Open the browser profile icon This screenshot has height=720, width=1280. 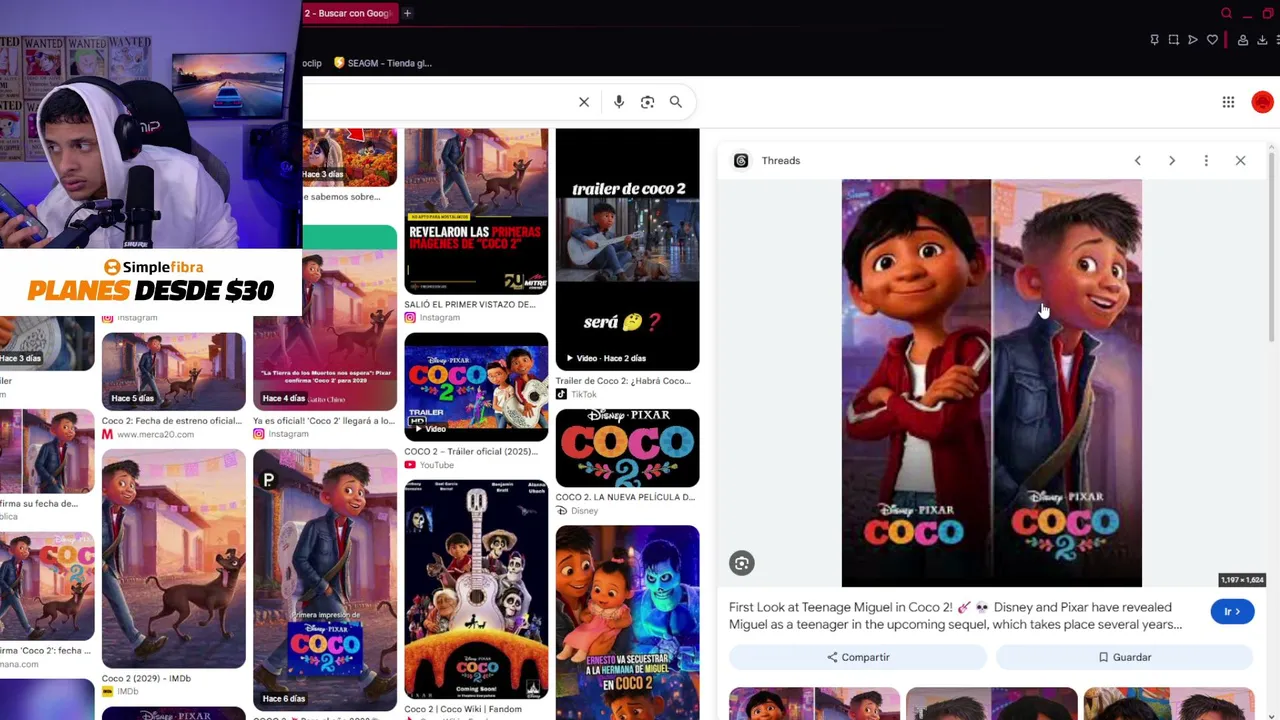point(1243,40)
